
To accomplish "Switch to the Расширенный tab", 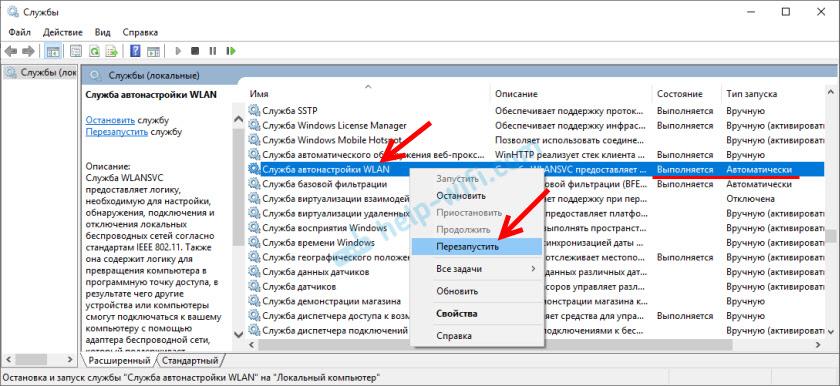I will [119, 360].
